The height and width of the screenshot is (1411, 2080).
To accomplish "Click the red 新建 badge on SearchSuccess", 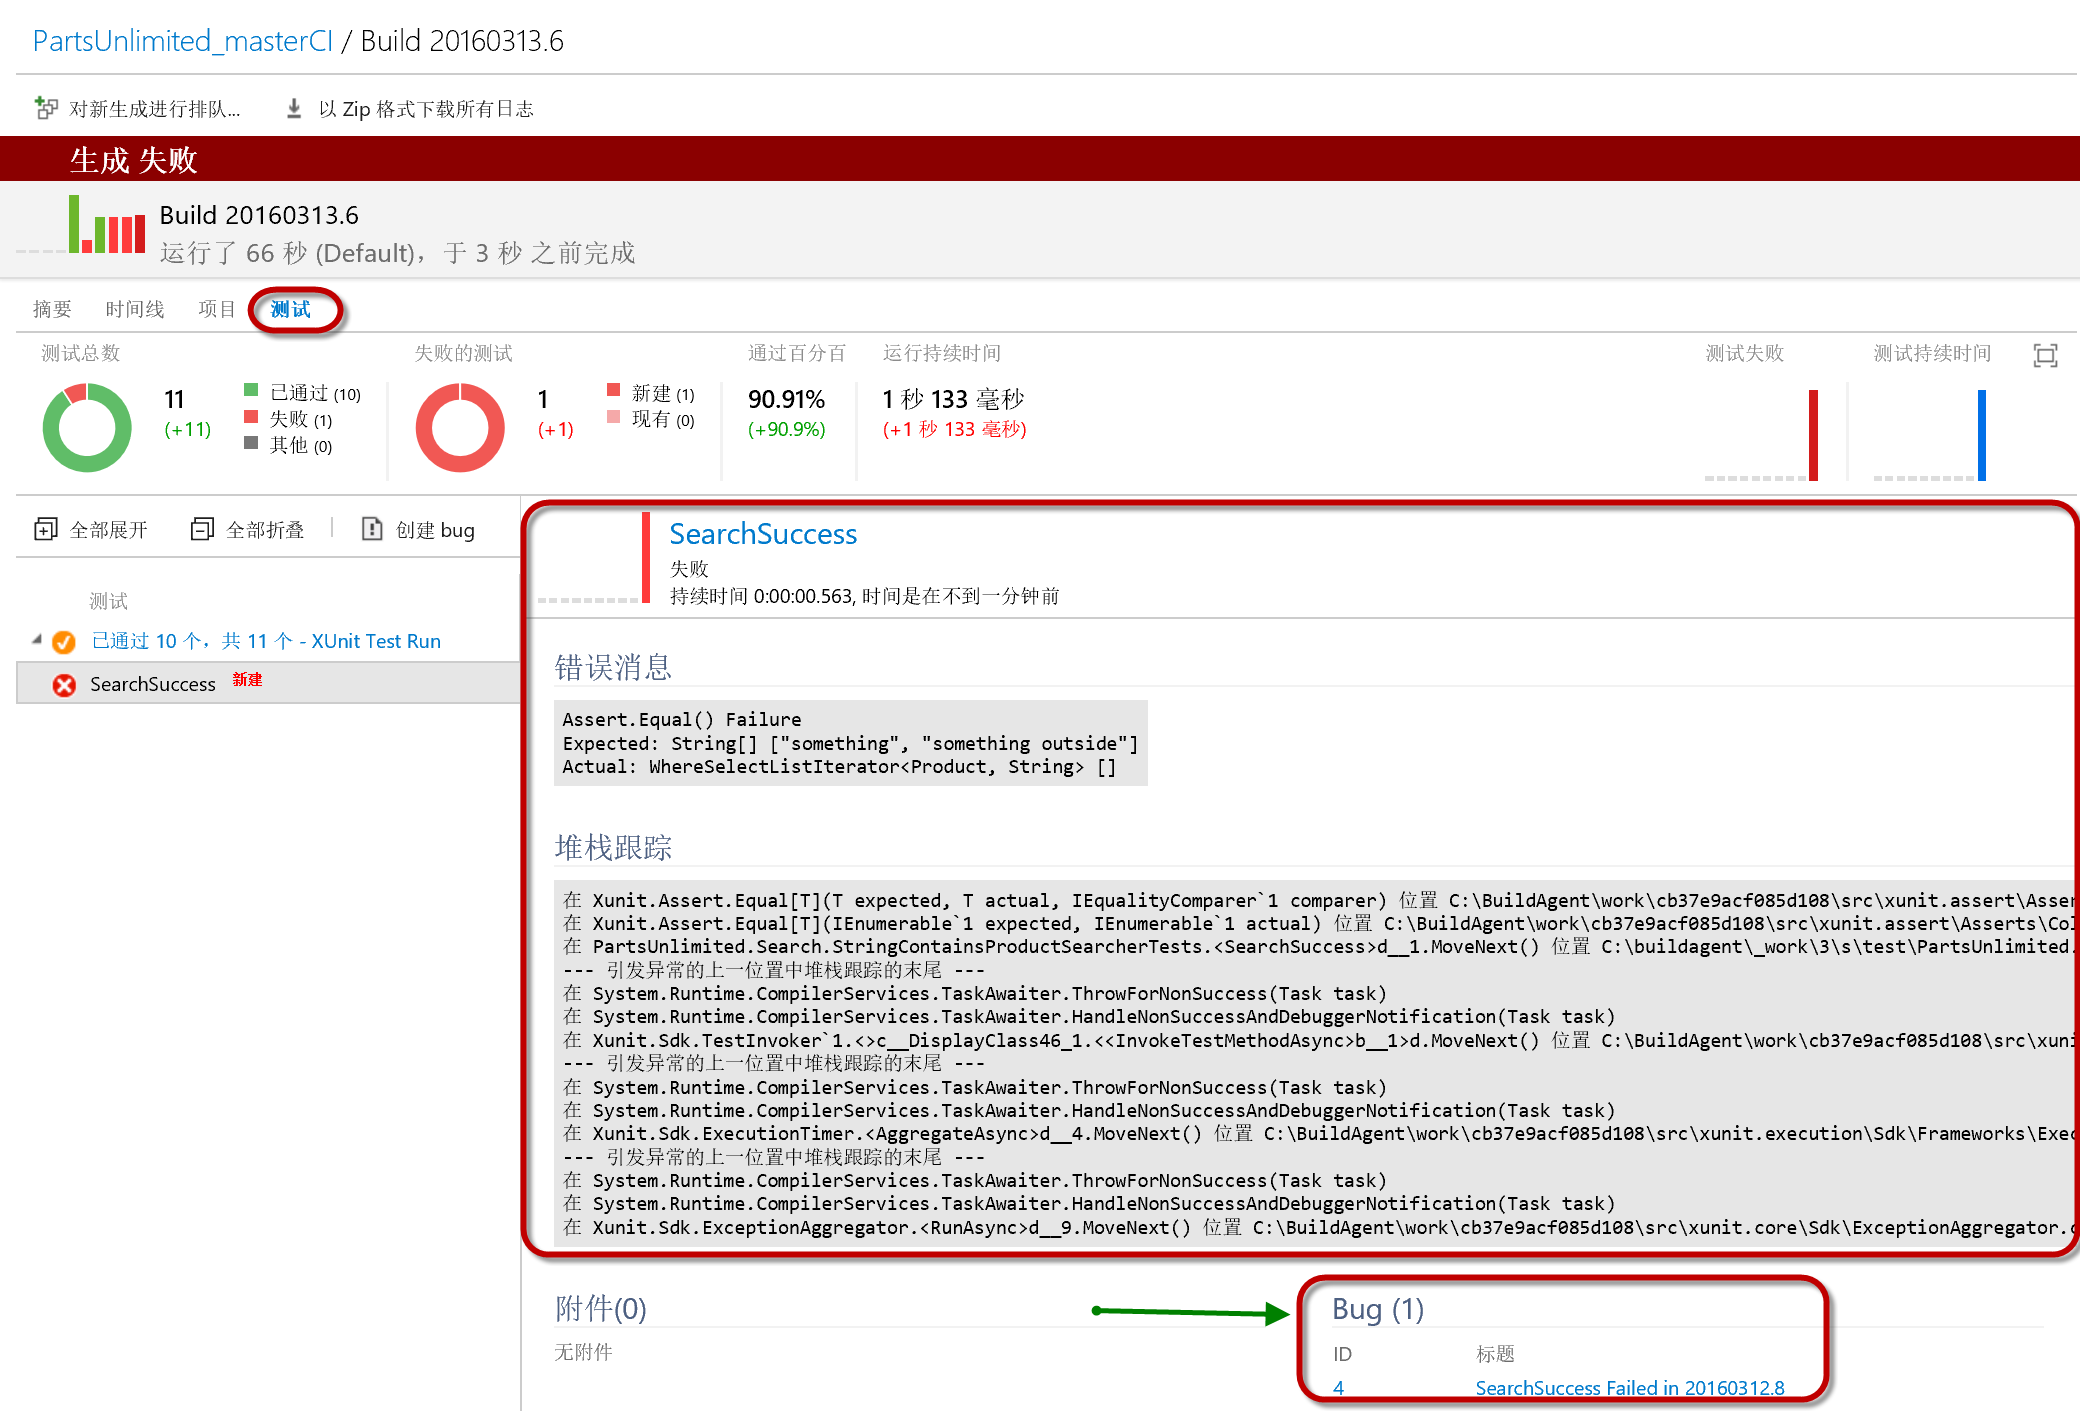I will pos(247,680).
